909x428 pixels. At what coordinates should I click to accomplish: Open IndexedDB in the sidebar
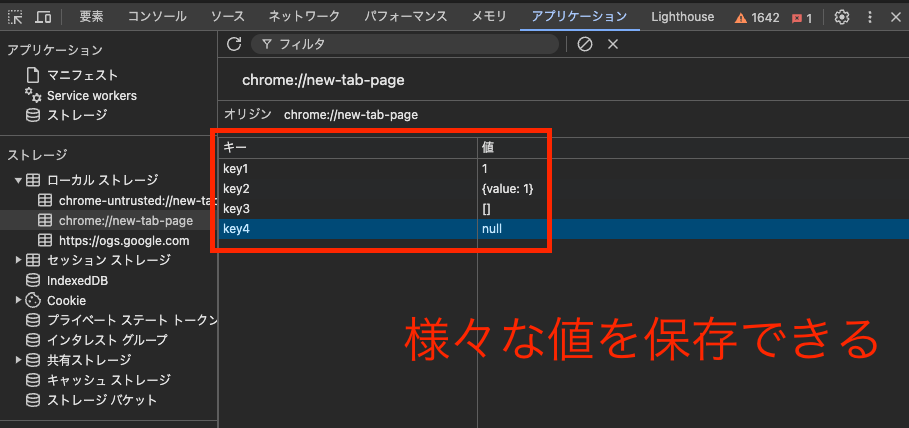pos(78,281)
